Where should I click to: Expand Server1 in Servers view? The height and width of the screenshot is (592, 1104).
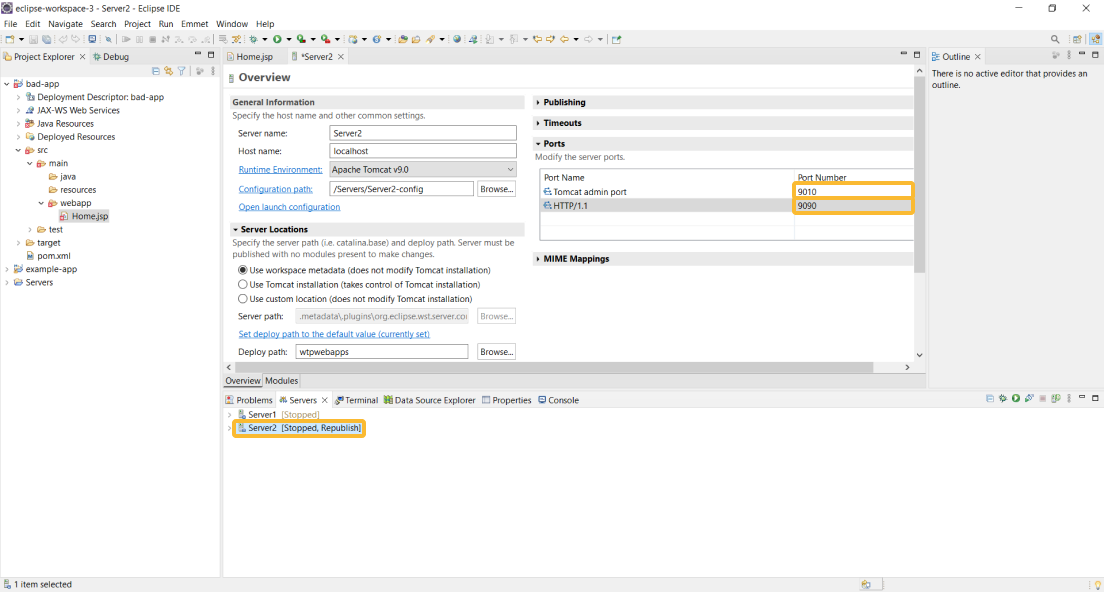click(230, 415)
